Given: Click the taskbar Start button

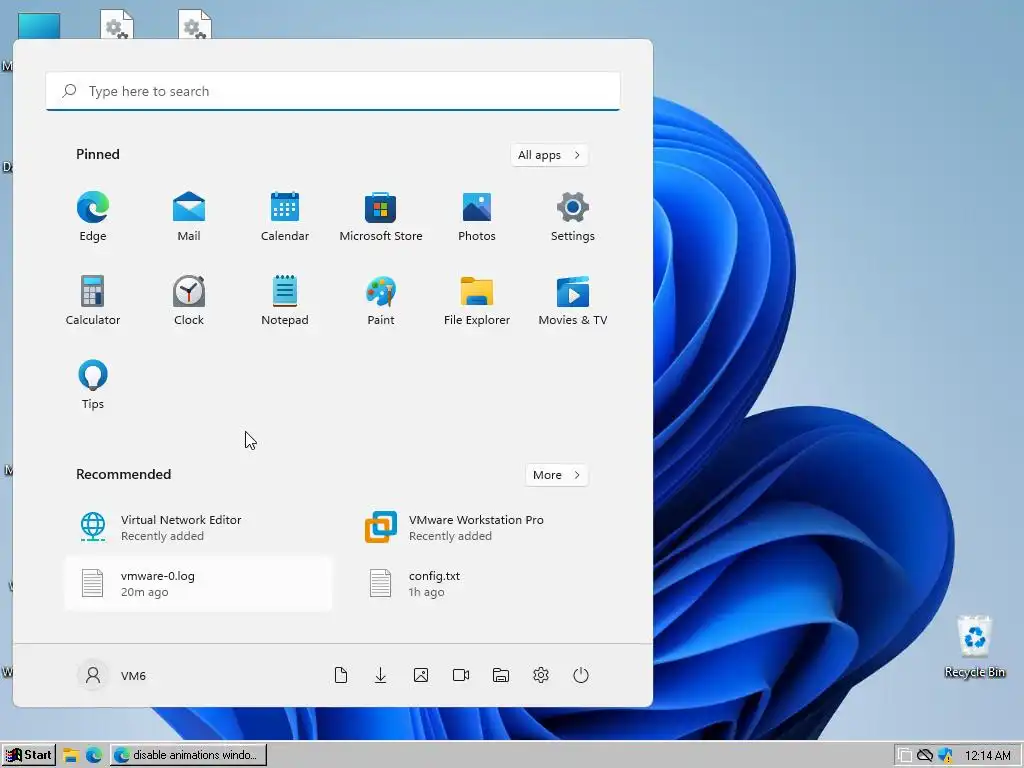Looking at the screenshot, I should [29, 755].
